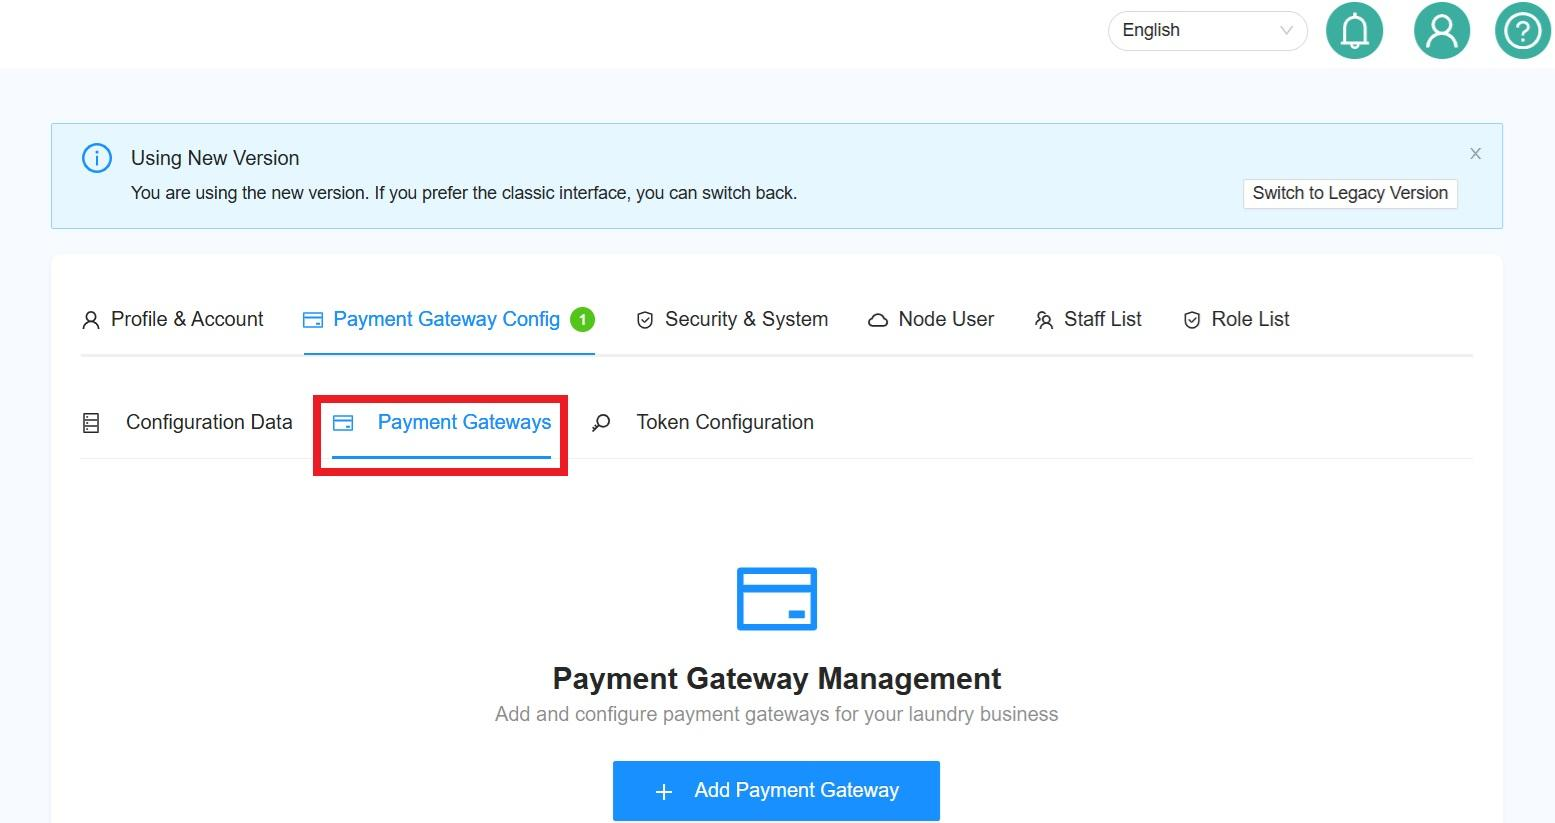Click the Token Configuration key icon

click(x=601, y=423)
